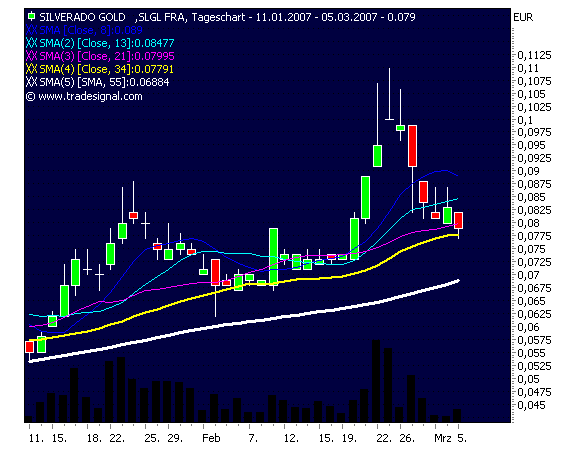Select legend entry SMA(2) [Close, 13]:0.08477
Image resolution: width=569 pixels, height=455 pixels.
(x=107, y=43)
